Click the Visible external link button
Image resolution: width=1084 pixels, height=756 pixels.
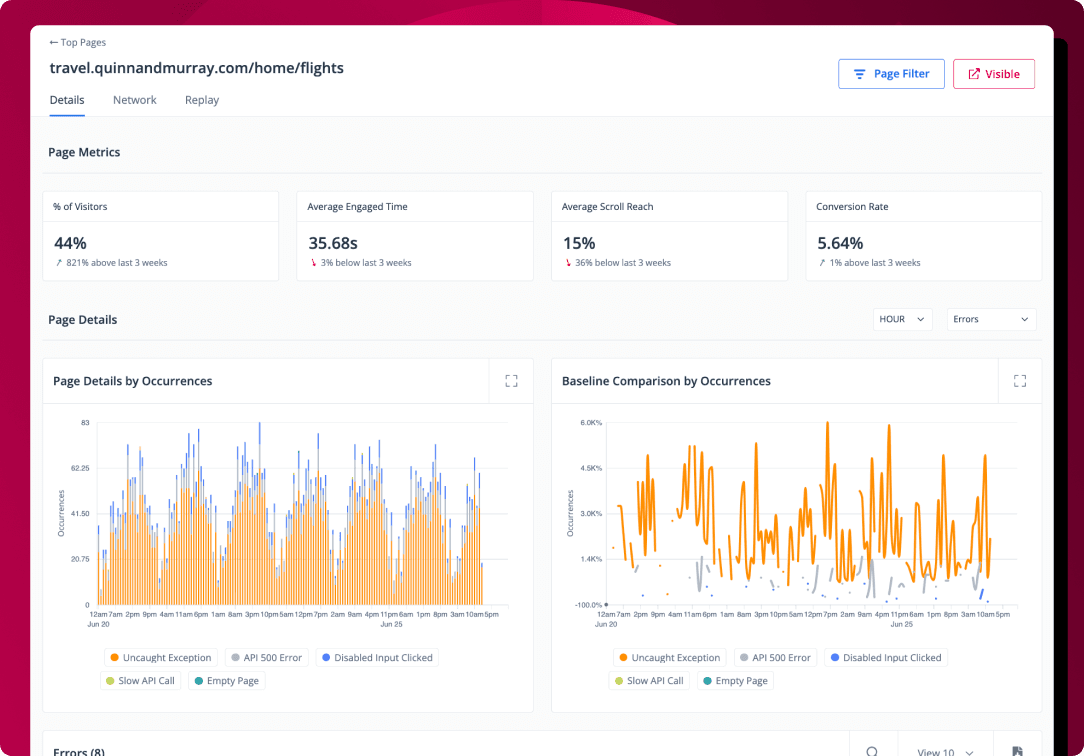[993, 74]
